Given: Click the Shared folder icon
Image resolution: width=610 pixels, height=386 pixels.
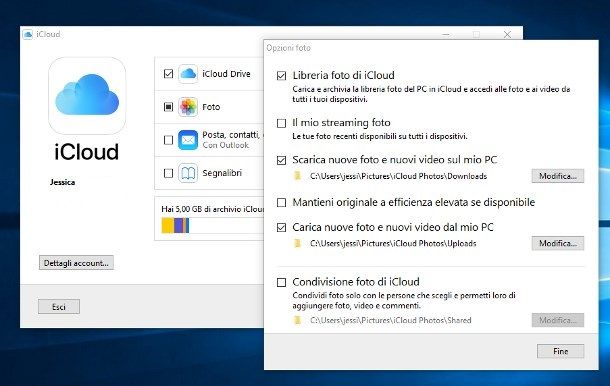Looking at the screenshot, I should [x=298, y=320].
